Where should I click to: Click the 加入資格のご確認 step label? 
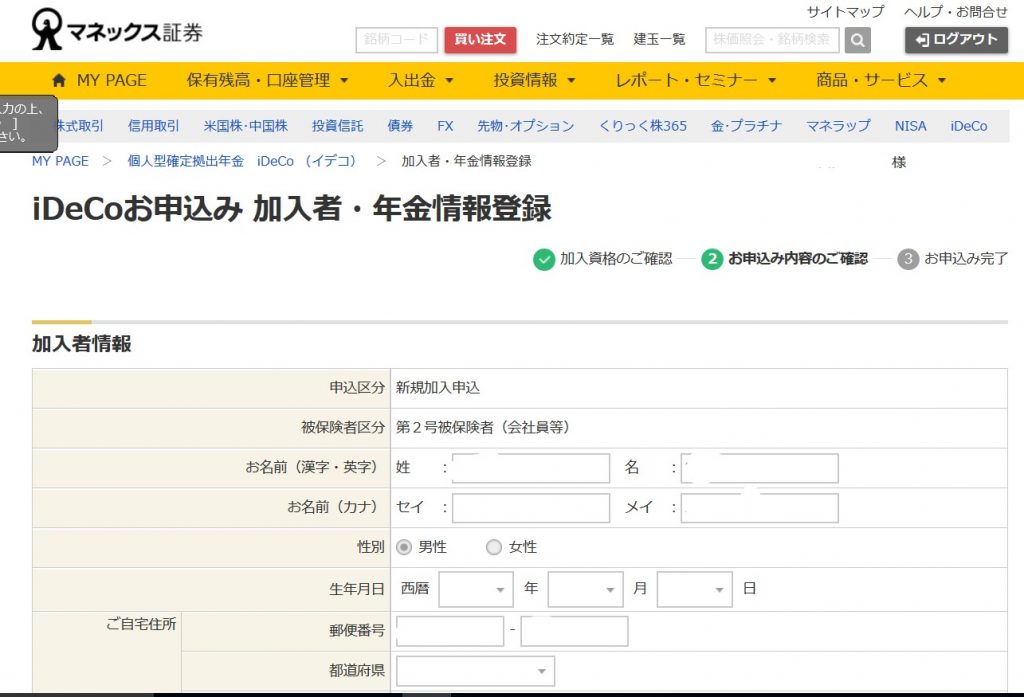pyautogui.click(x=616, y=259)
